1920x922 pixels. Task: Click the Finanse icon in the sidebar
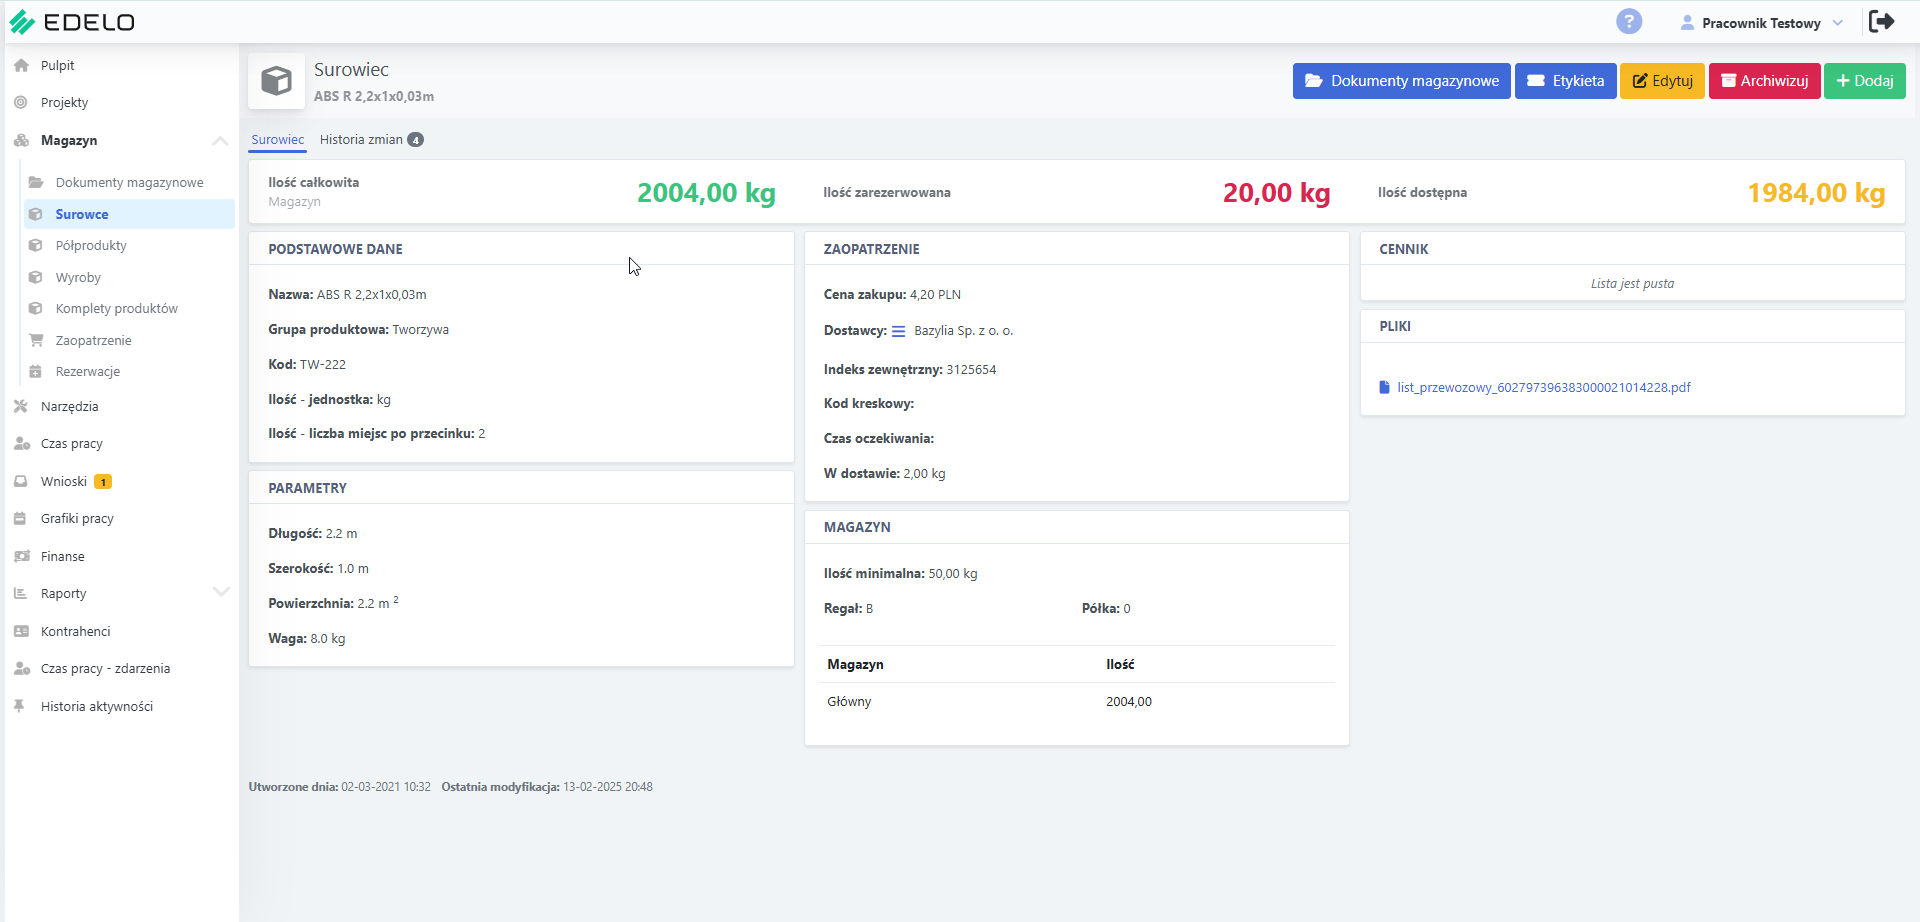tap(21, 556)
